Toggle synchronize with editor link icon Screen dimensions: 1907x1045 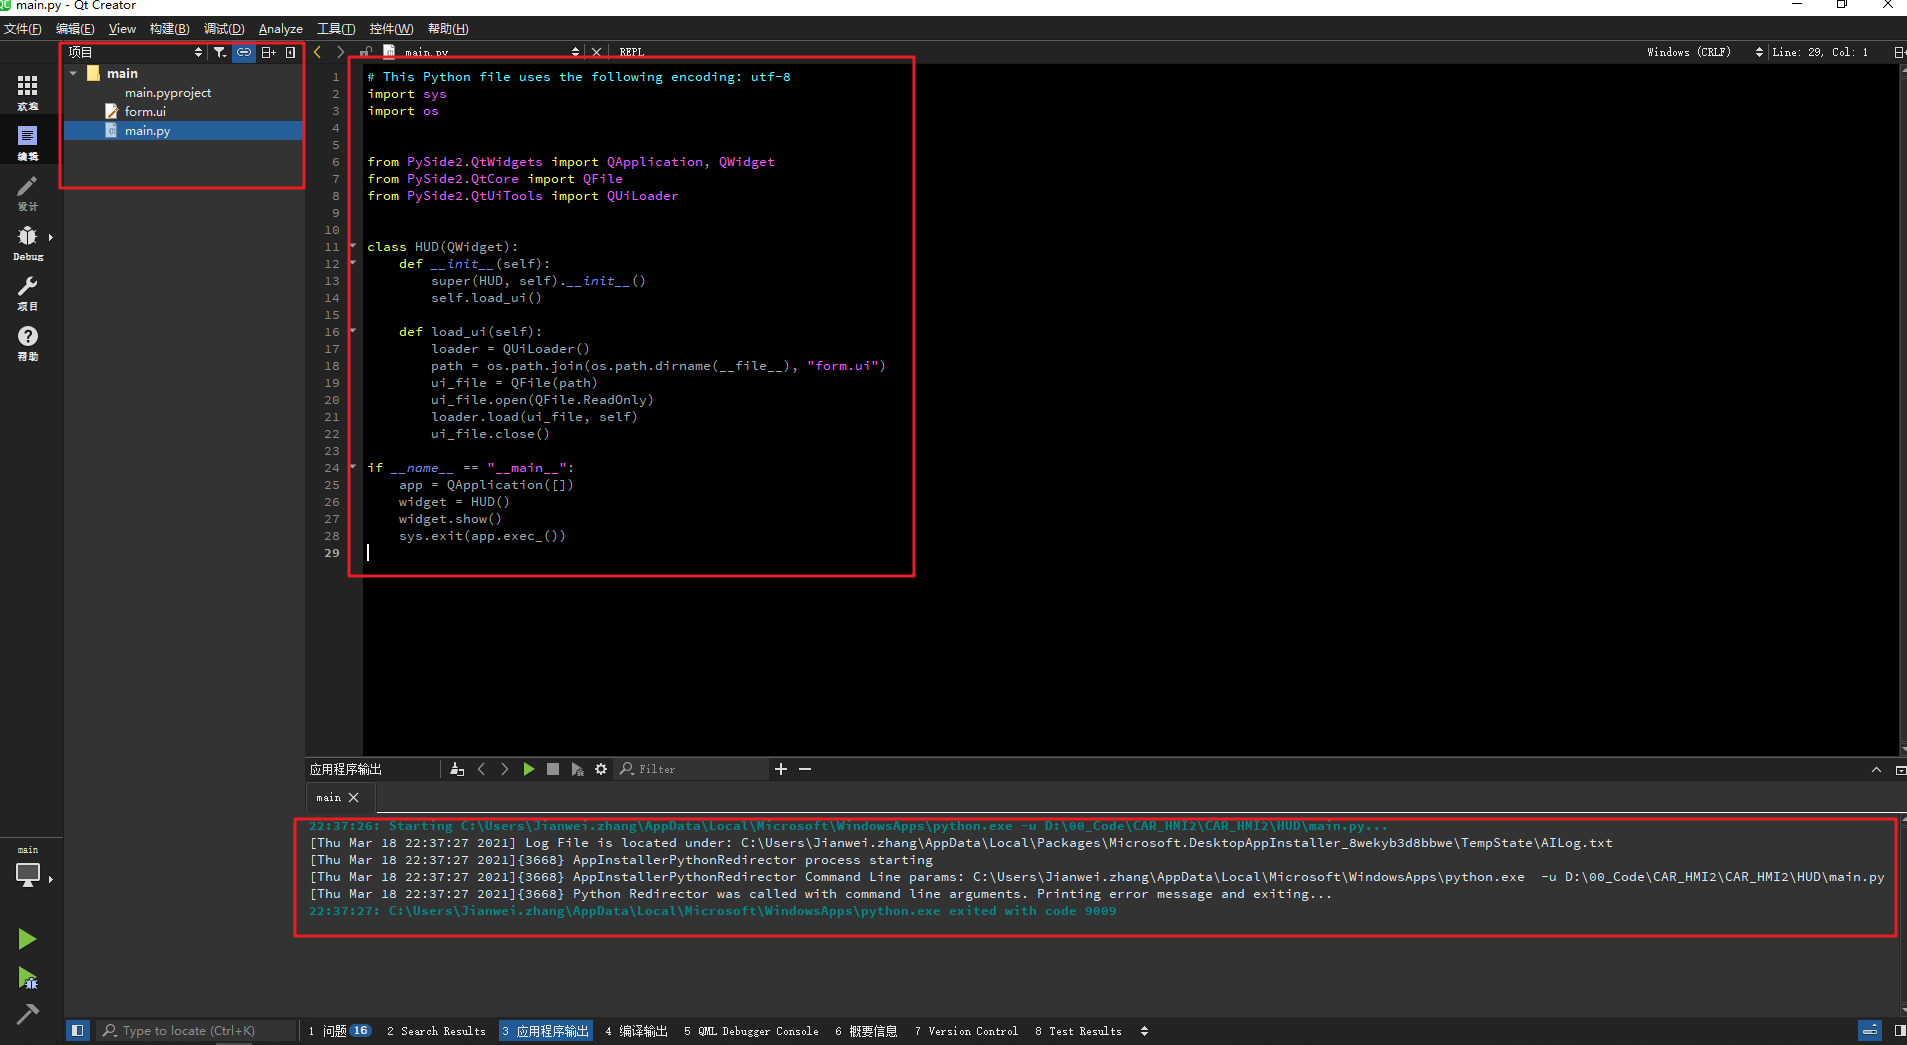click(244, 52)
